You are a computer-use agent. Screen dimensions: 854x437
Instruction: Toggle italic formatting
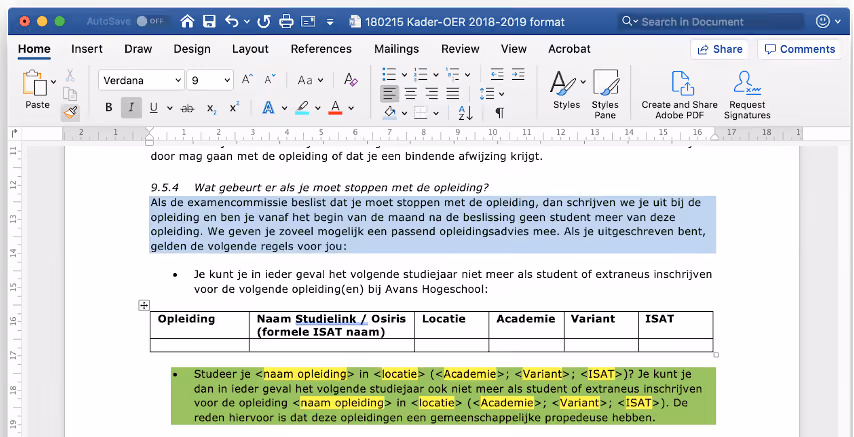131,108
